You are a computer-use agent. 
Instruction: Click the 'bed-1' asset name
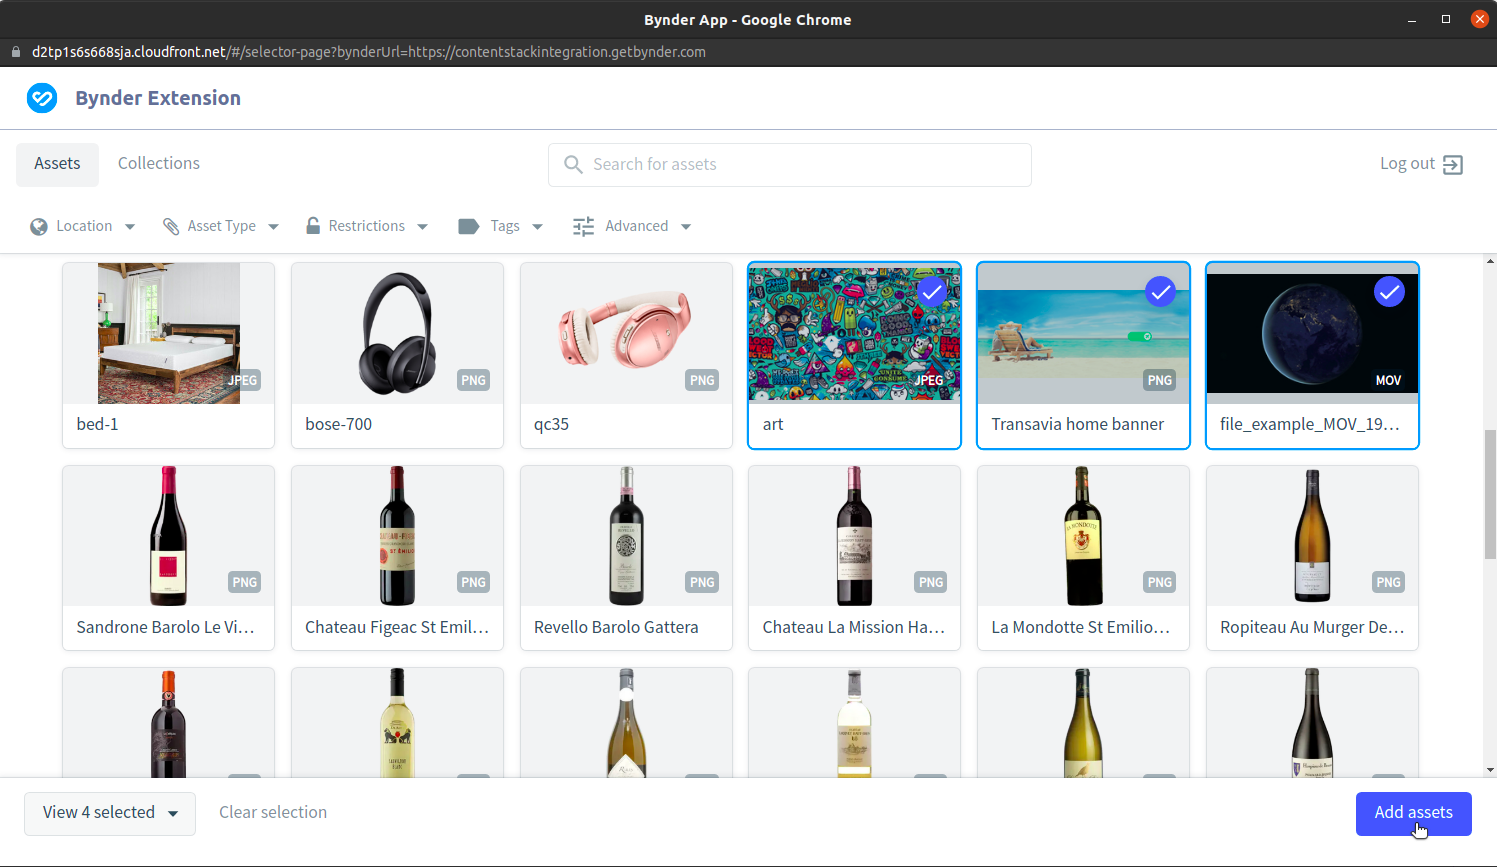(x=97, y=425)
